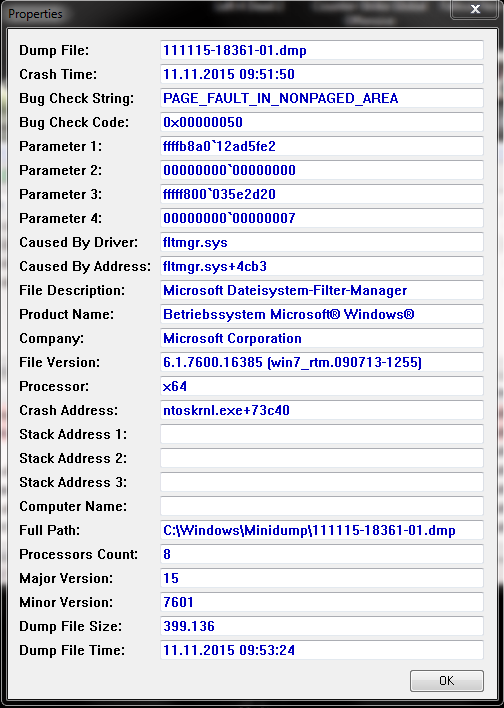Click the empty Stack Address 2 field
Image resolution: width=504 pixels, height=708 pixels.
click(x=322, y=458)
